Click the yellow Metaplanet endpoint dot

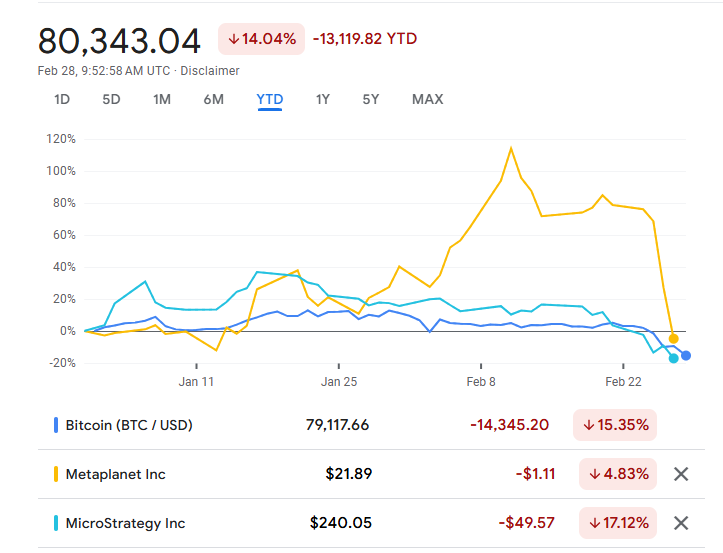[673, 338]
